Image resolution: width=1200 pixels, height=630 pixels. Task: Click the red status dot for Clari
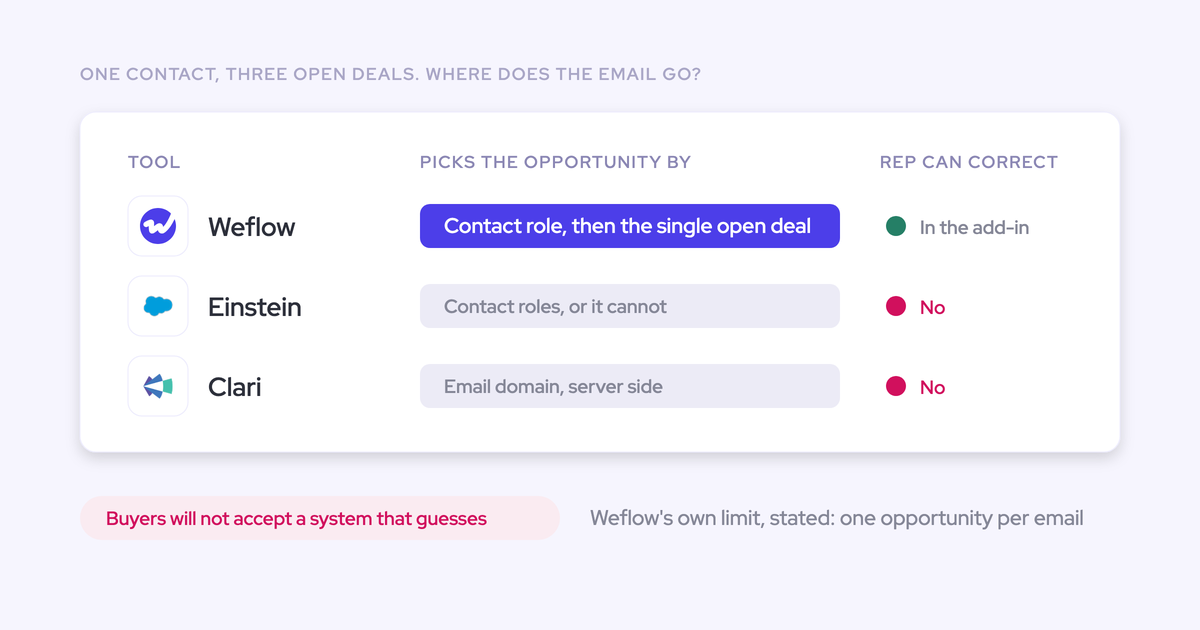[x=896, y=386]
